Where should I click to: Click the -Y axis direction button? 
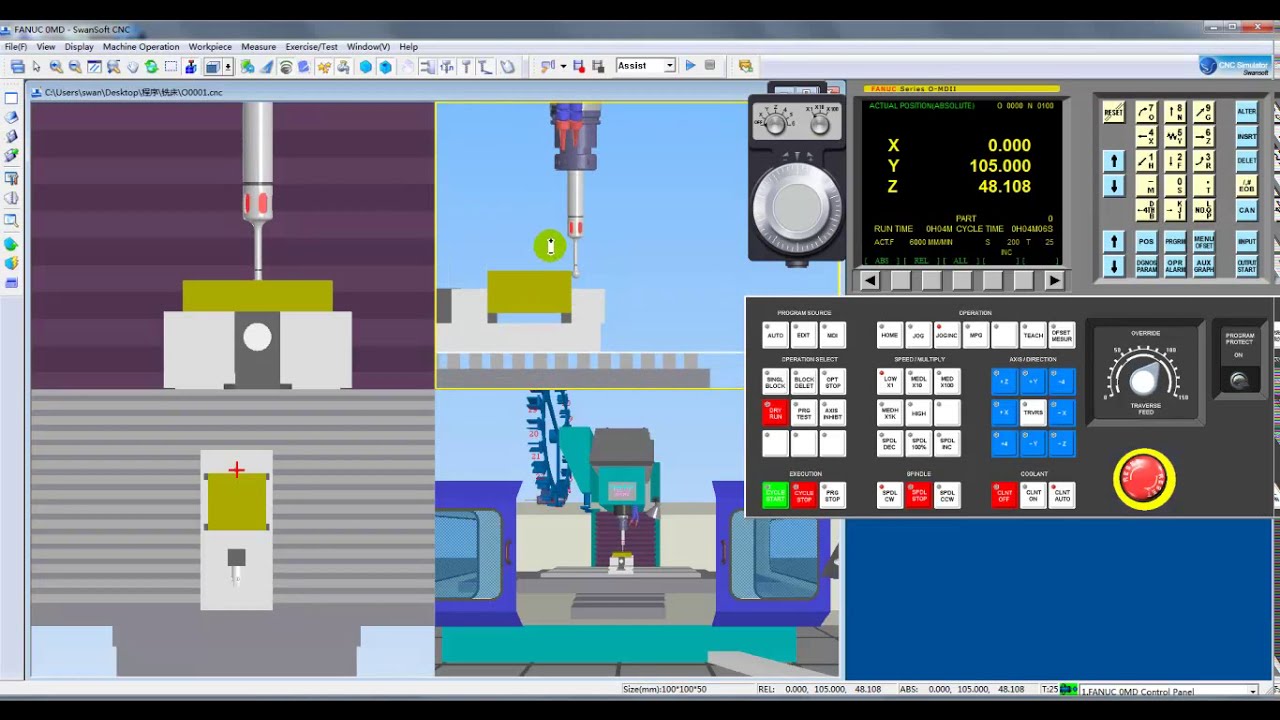tap(1033, 442)
